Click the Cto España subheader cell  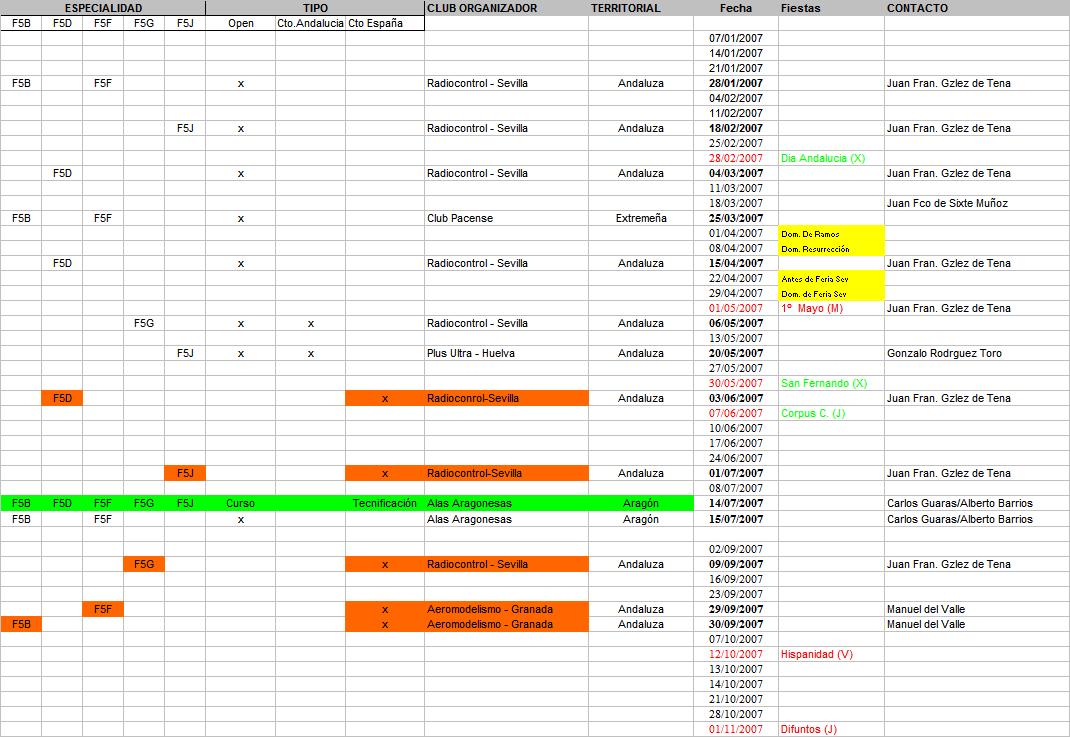(x=376, y=23)
